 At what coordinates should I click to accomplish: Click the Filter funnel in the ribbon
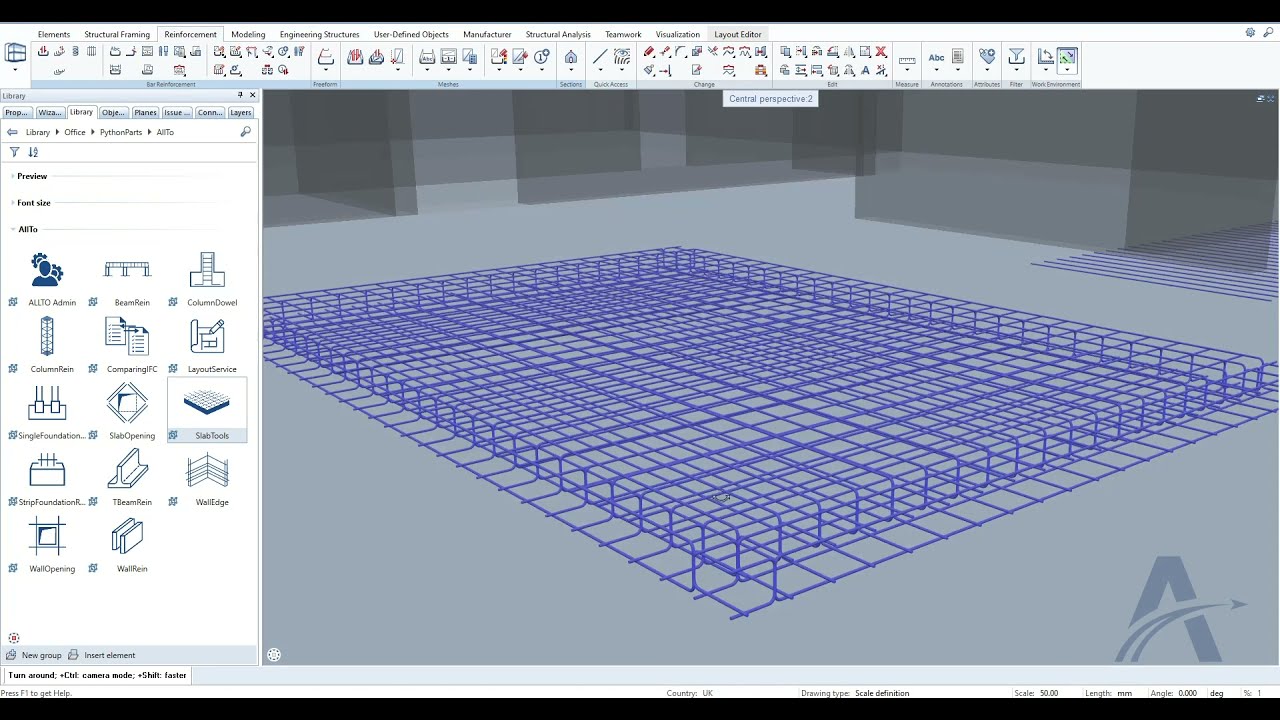[1016, 56]
